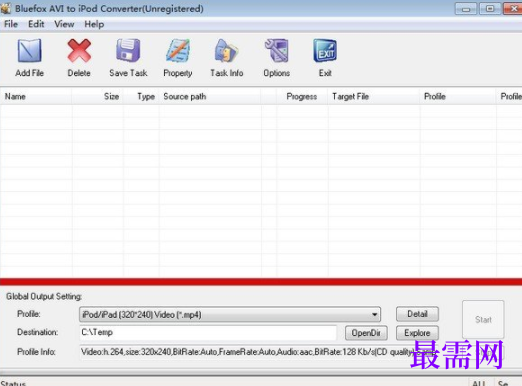The width and height of the screenshot is (522, 386).
Task: Click the Save Task floppy icon
Action: tap(128, 51)
